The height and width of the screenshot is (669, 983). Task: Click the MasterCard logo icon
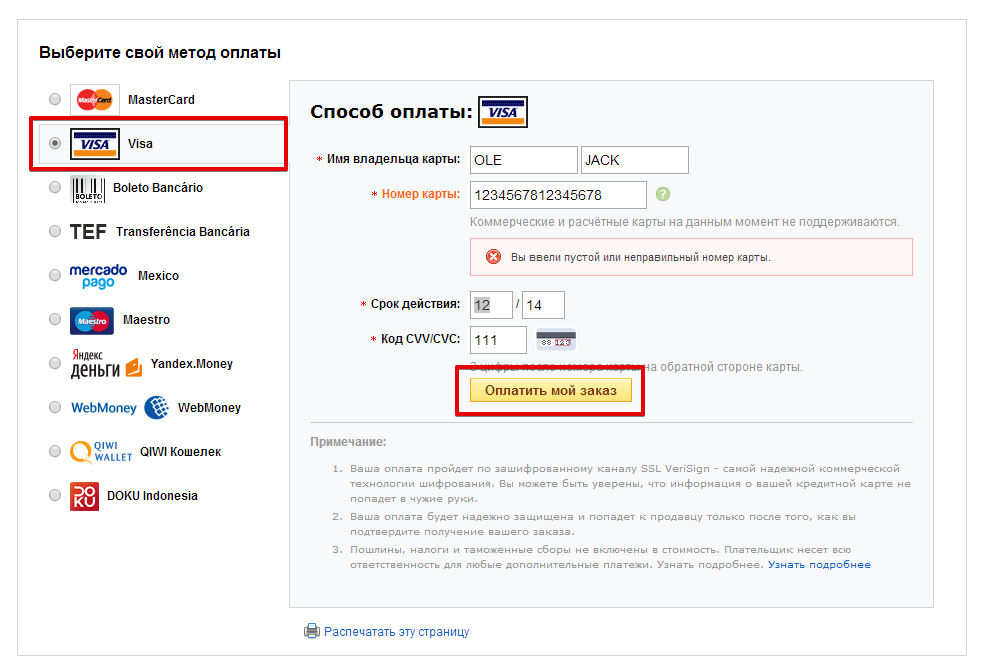[x=95, y=100]
